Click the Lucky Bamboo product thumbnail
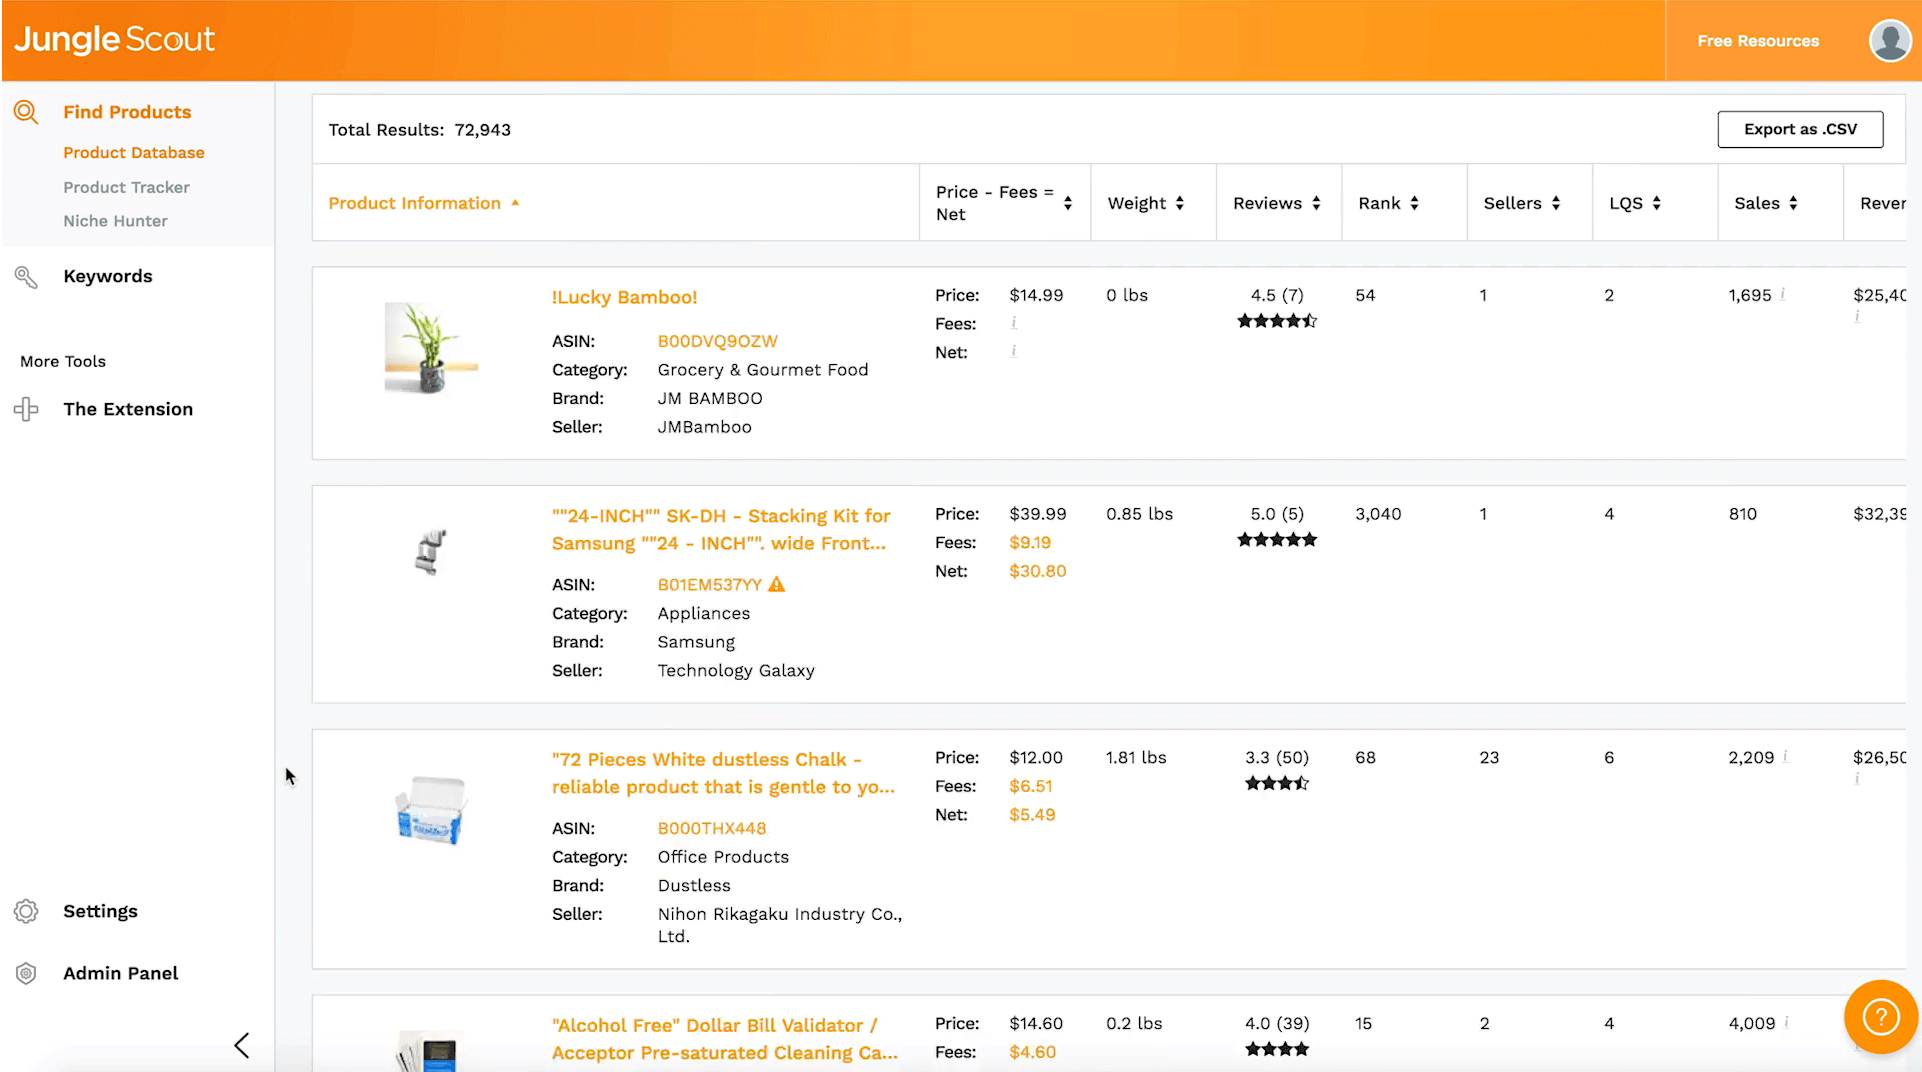The width and height of the screenshot is (1922, 1072). pos(431,348)
